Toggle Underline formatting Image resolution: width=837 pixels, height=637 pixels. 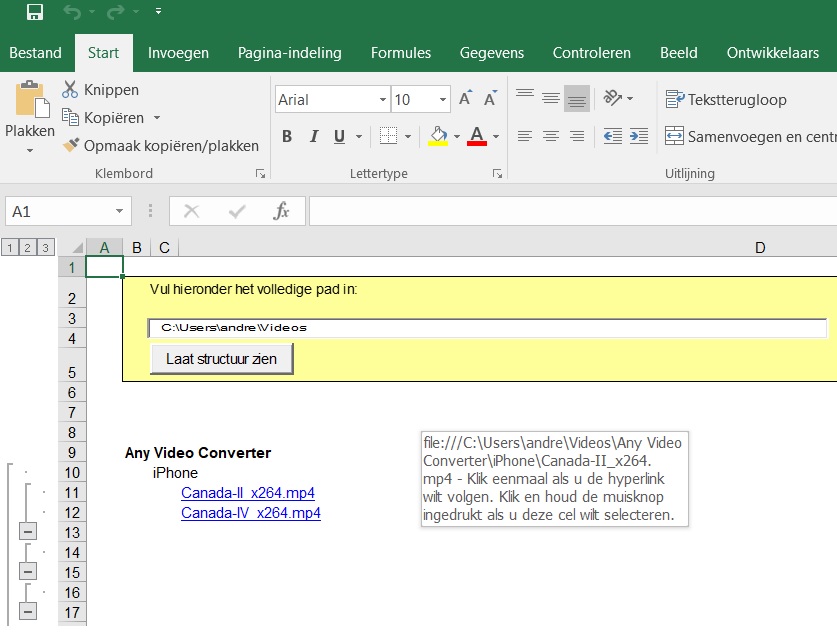(x=340, y=137)
